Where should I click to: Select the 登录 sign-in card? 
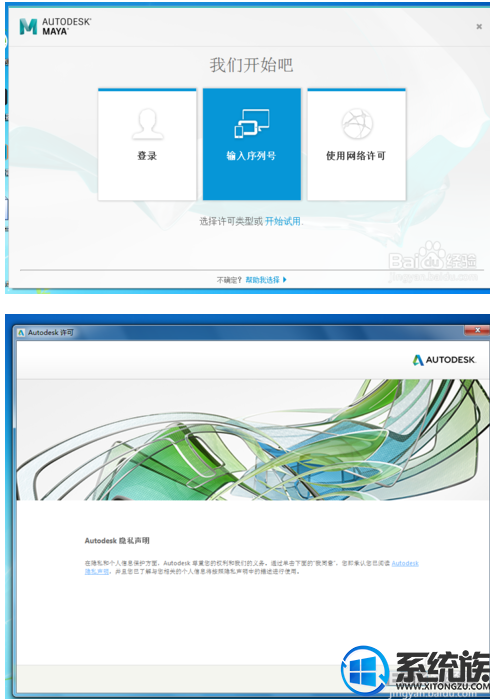click(x=147, y=144)
